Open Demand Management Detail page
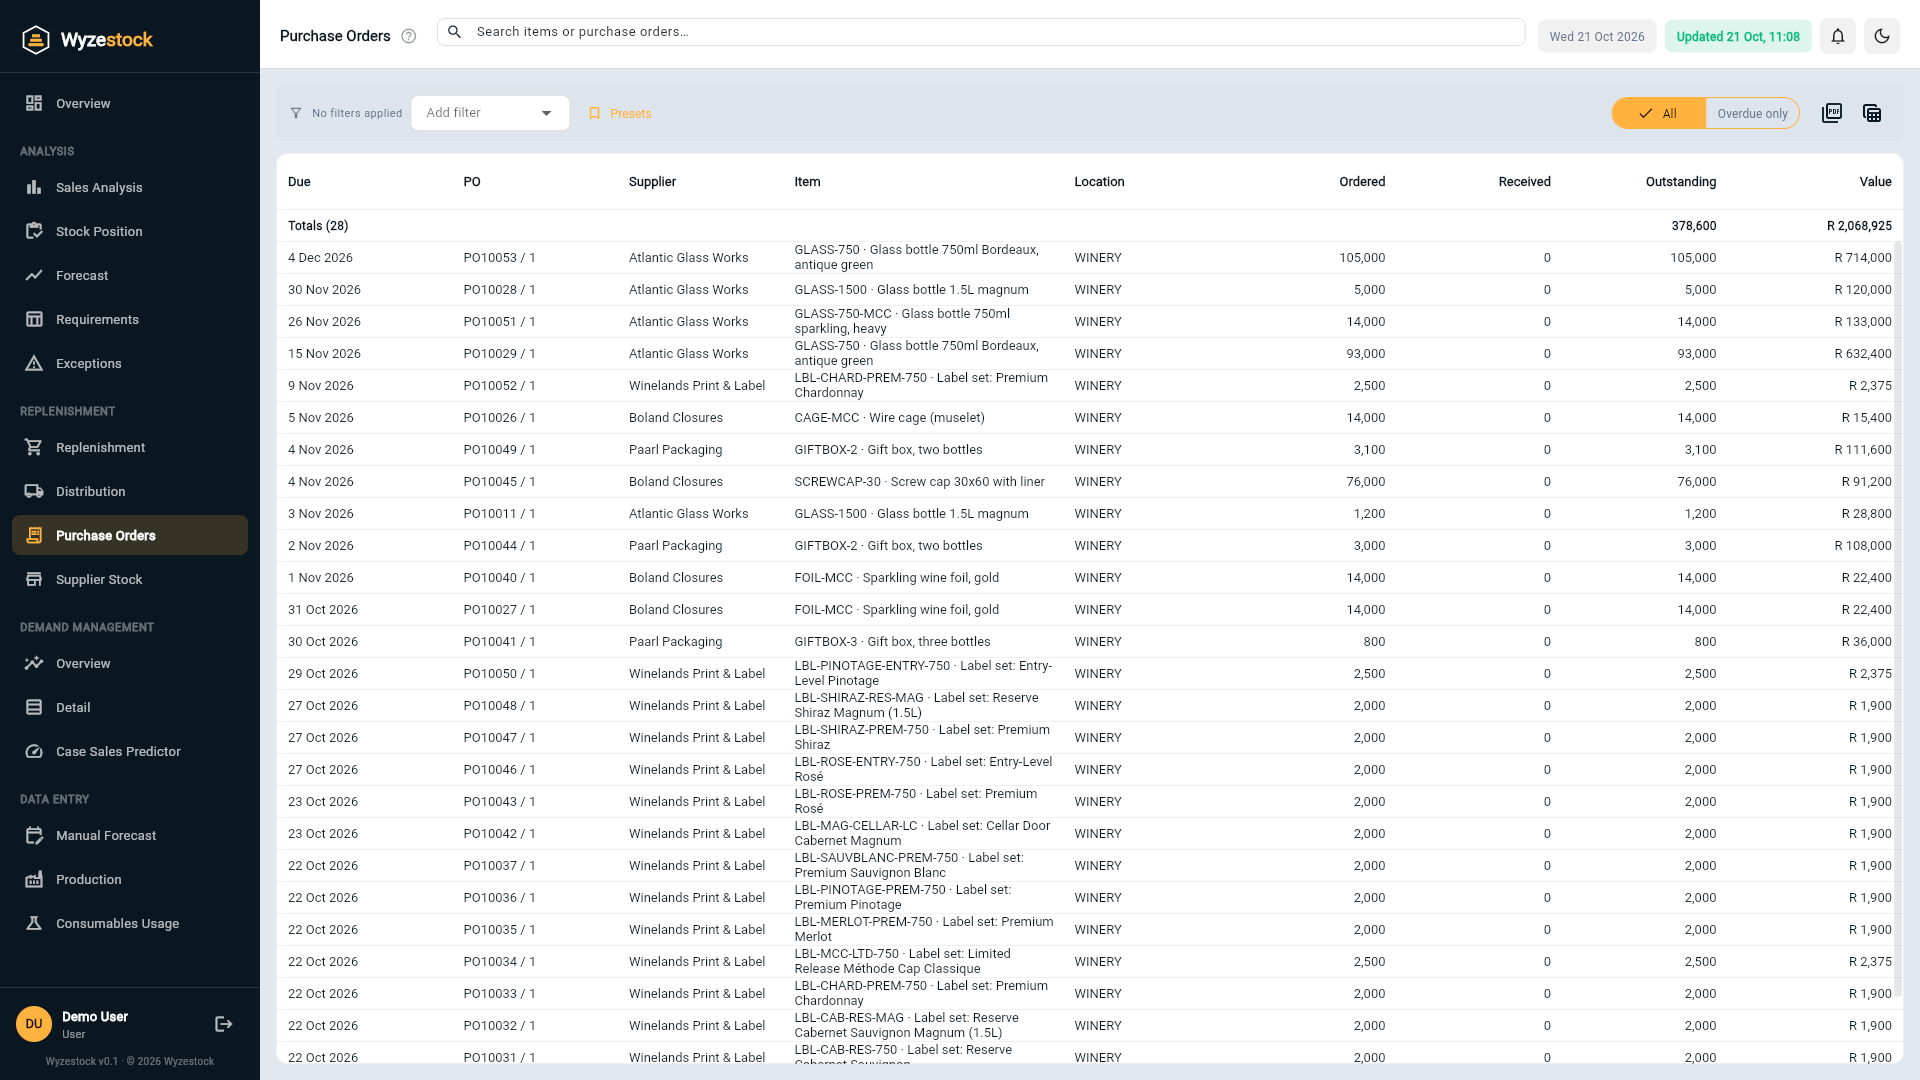 click(130, 707)
